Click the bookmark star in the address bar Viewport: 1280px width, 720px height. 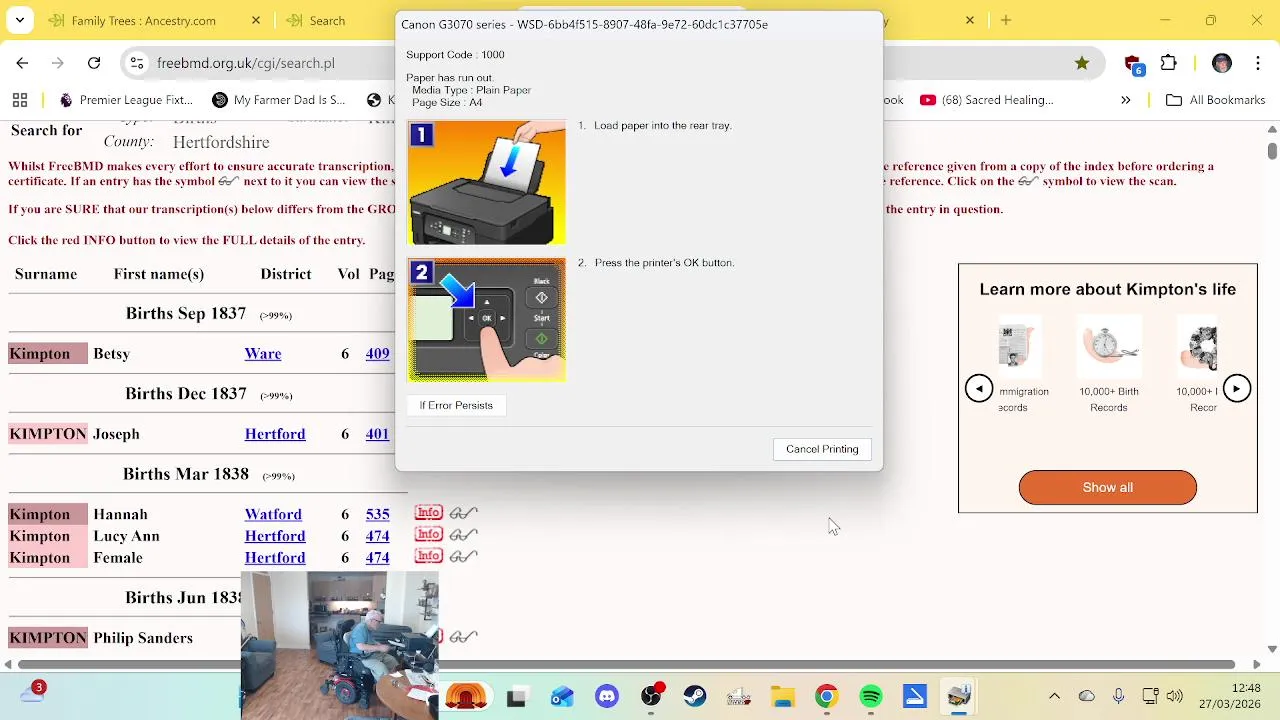pyautogui.click(x=1082, y=63)
